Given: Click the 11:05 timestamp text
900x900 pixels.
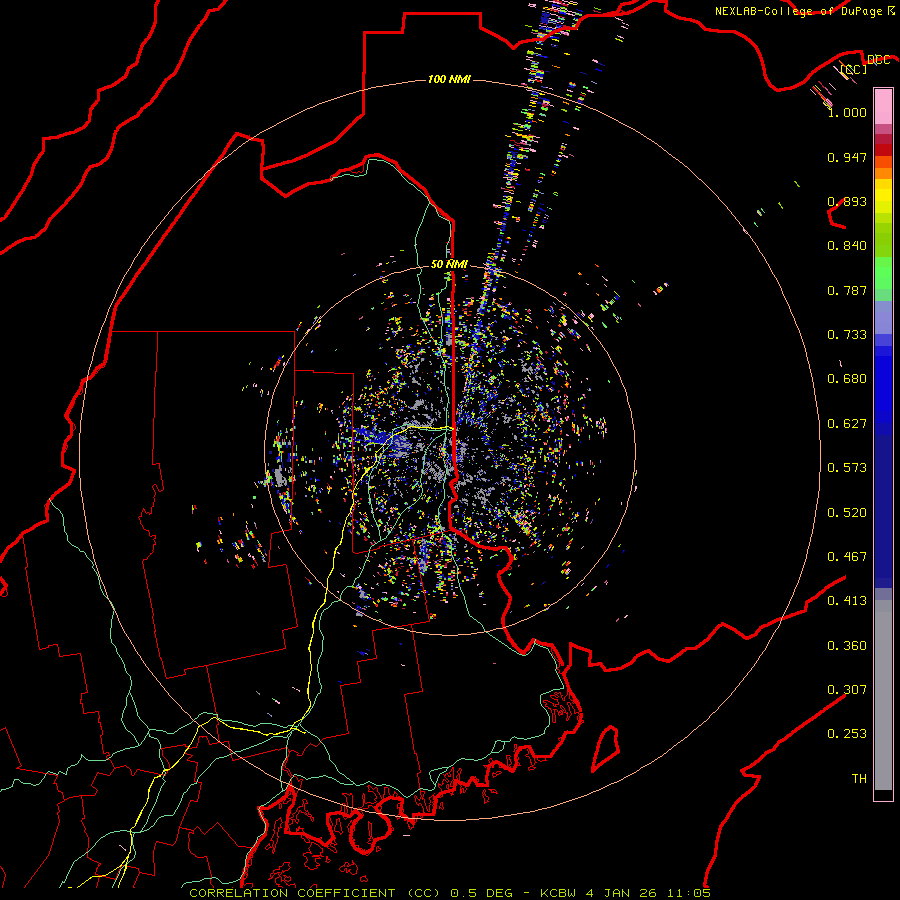Looking at the screenshot, I should [689, 893].
